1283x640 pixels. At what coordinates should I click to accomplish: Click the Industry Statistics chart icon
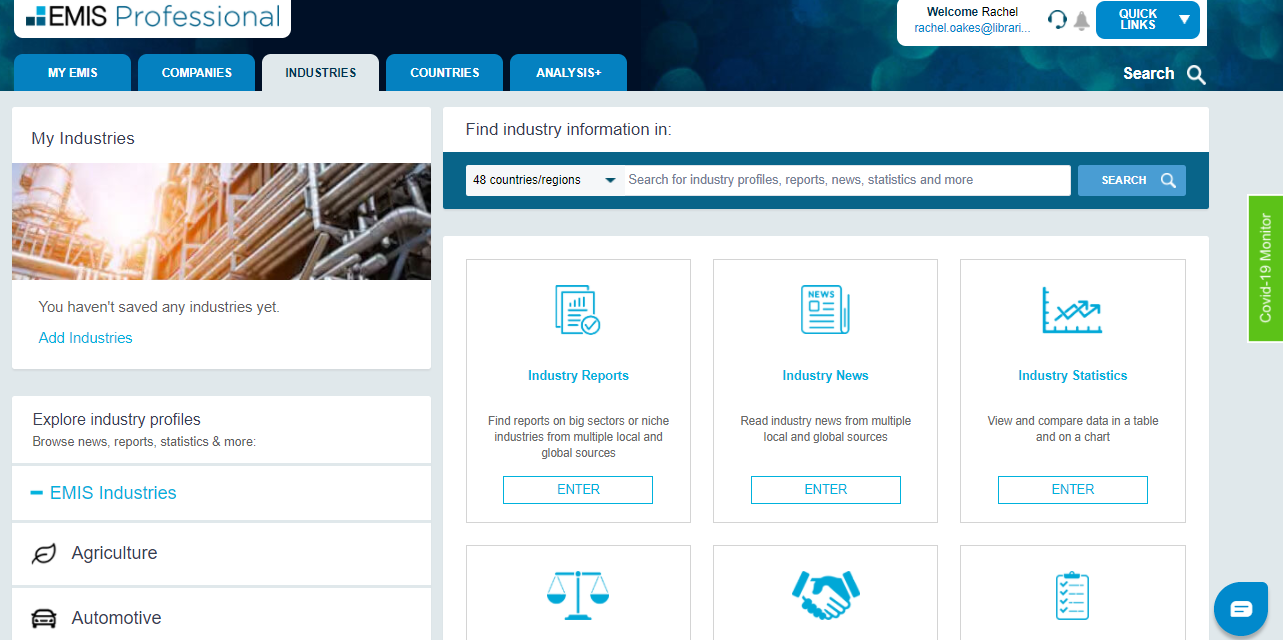[x=1072, y=310]
